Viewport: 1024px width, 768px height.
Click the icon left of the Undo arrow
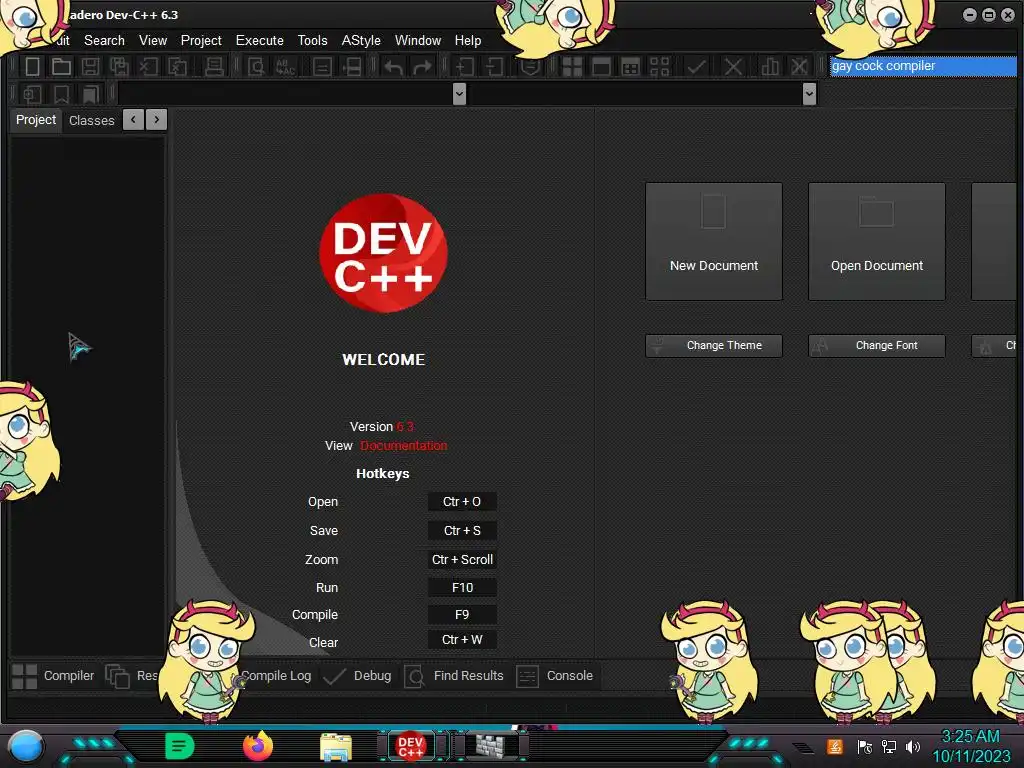pos(352,66)
